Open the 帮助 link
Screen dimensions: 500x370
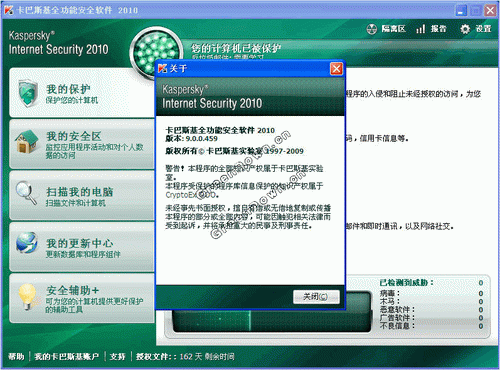[16, 357]
